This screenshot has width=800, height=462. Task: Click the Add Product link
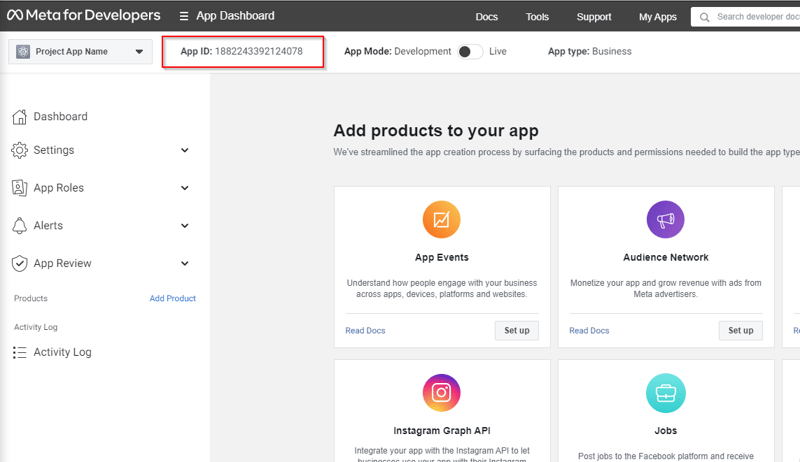[x=172, y=298]
